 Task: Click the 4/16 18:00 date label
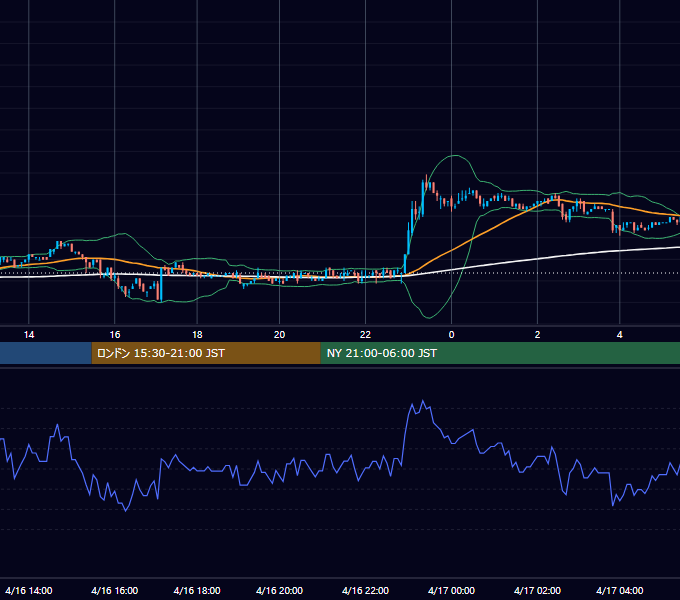click(x=197, y=590)
